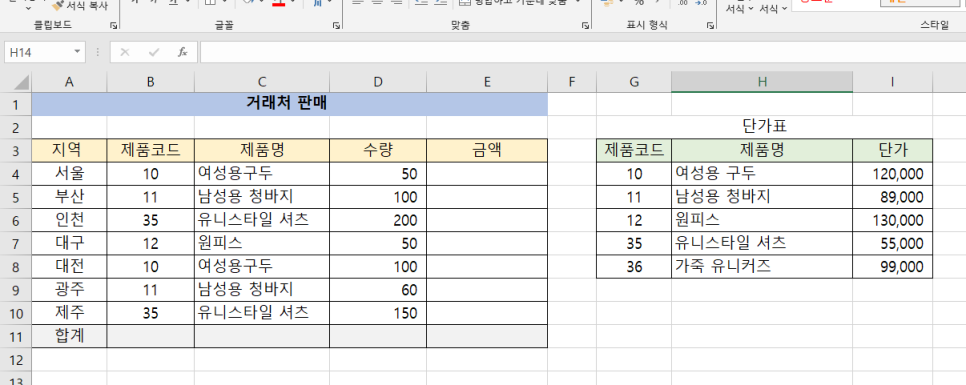This screenshot has height=385, width=966.
Task: Open the 글꼴 group dialog launcher
Action: coord(336,26)
